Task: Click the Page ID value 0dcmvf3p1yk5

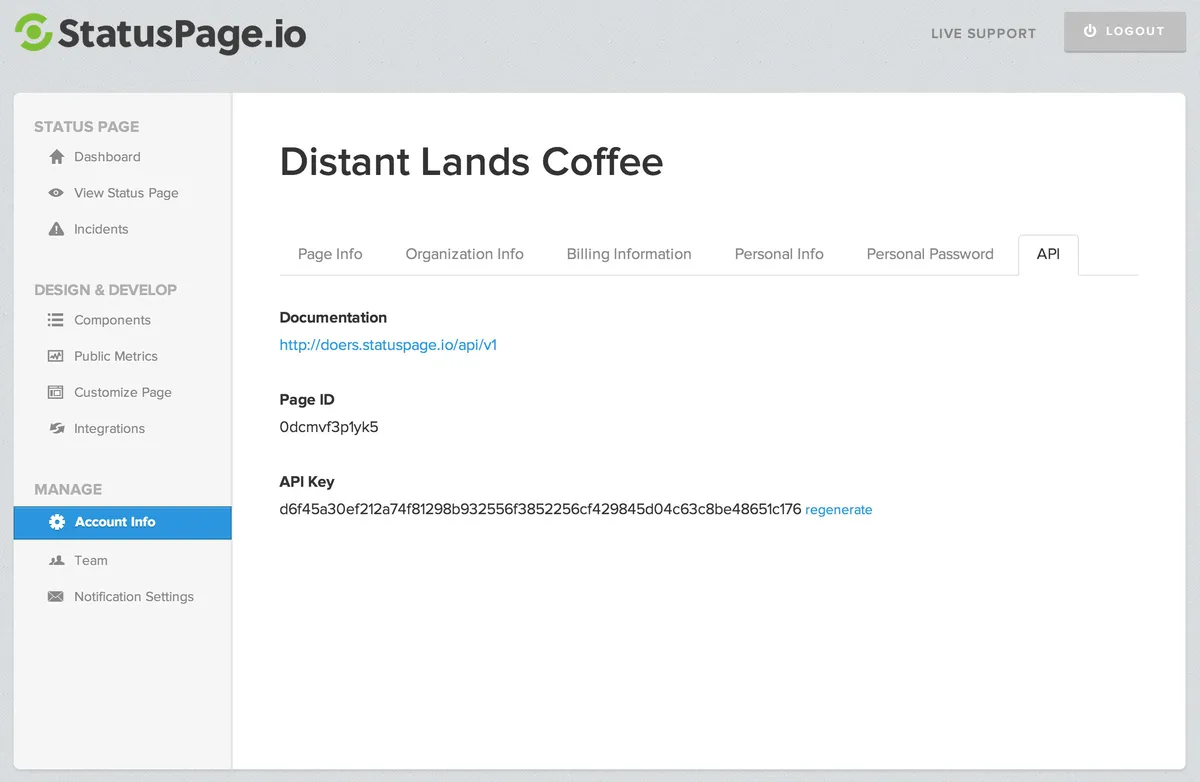Action: (x=329, y=427)
